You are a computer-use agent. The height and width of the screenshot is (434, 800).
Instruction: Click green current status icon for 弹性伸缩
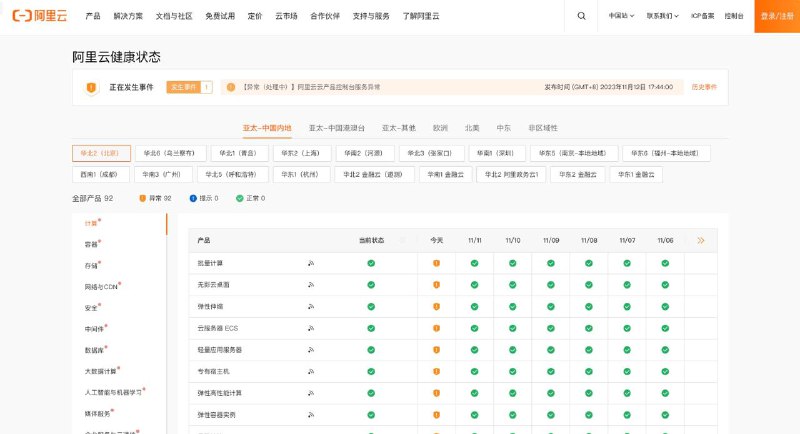[x=371, y=306]
